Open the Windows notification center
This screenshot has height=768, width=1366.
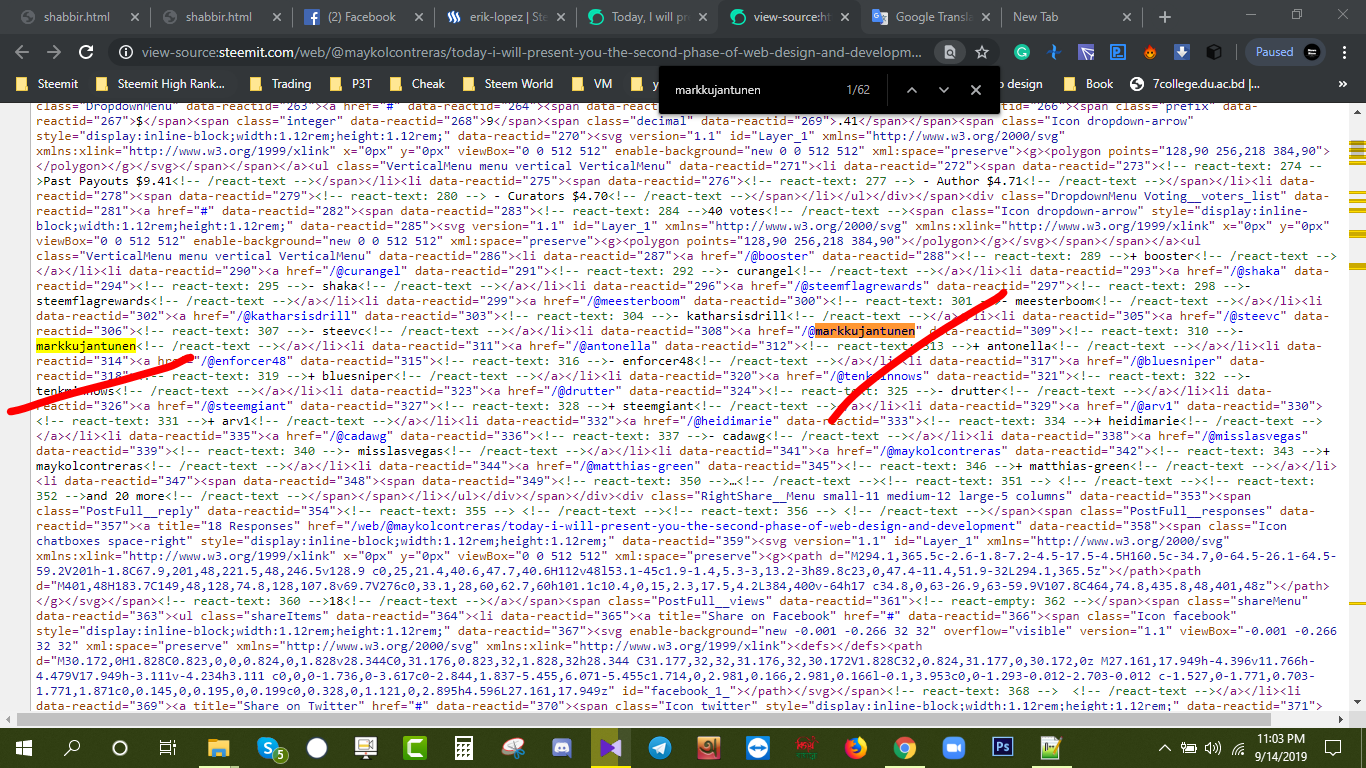click(x=1332, y=748)
